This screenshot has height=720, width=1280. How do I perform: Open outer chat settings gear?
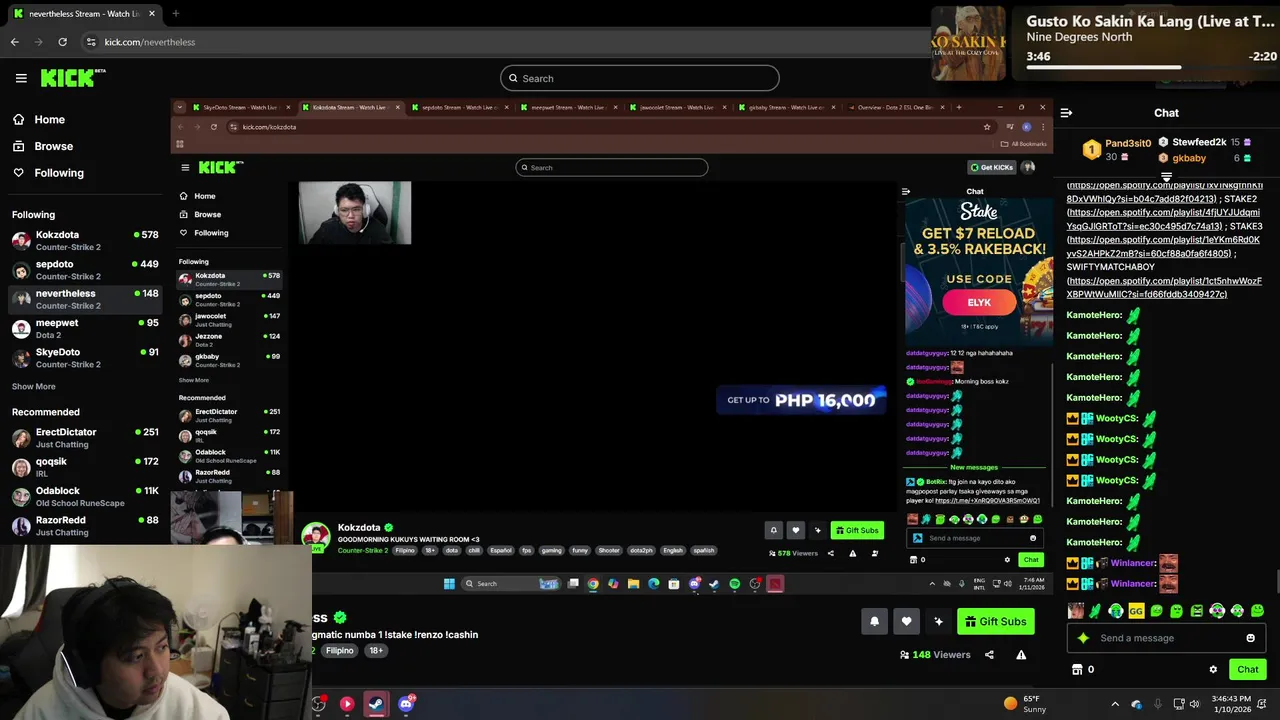click(x=1213, y=669)
